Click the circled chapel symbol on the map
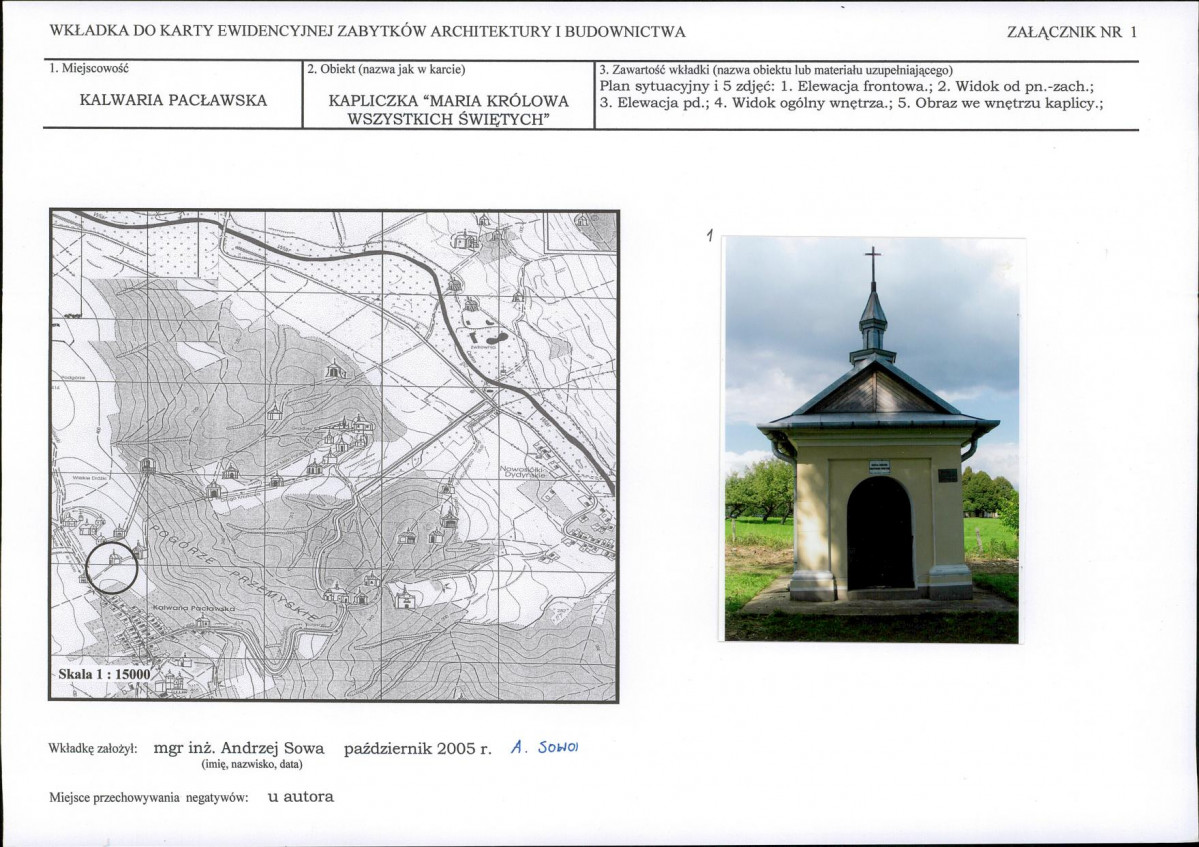This screenshot has height=847, width=1199. (x=112, y=567)
